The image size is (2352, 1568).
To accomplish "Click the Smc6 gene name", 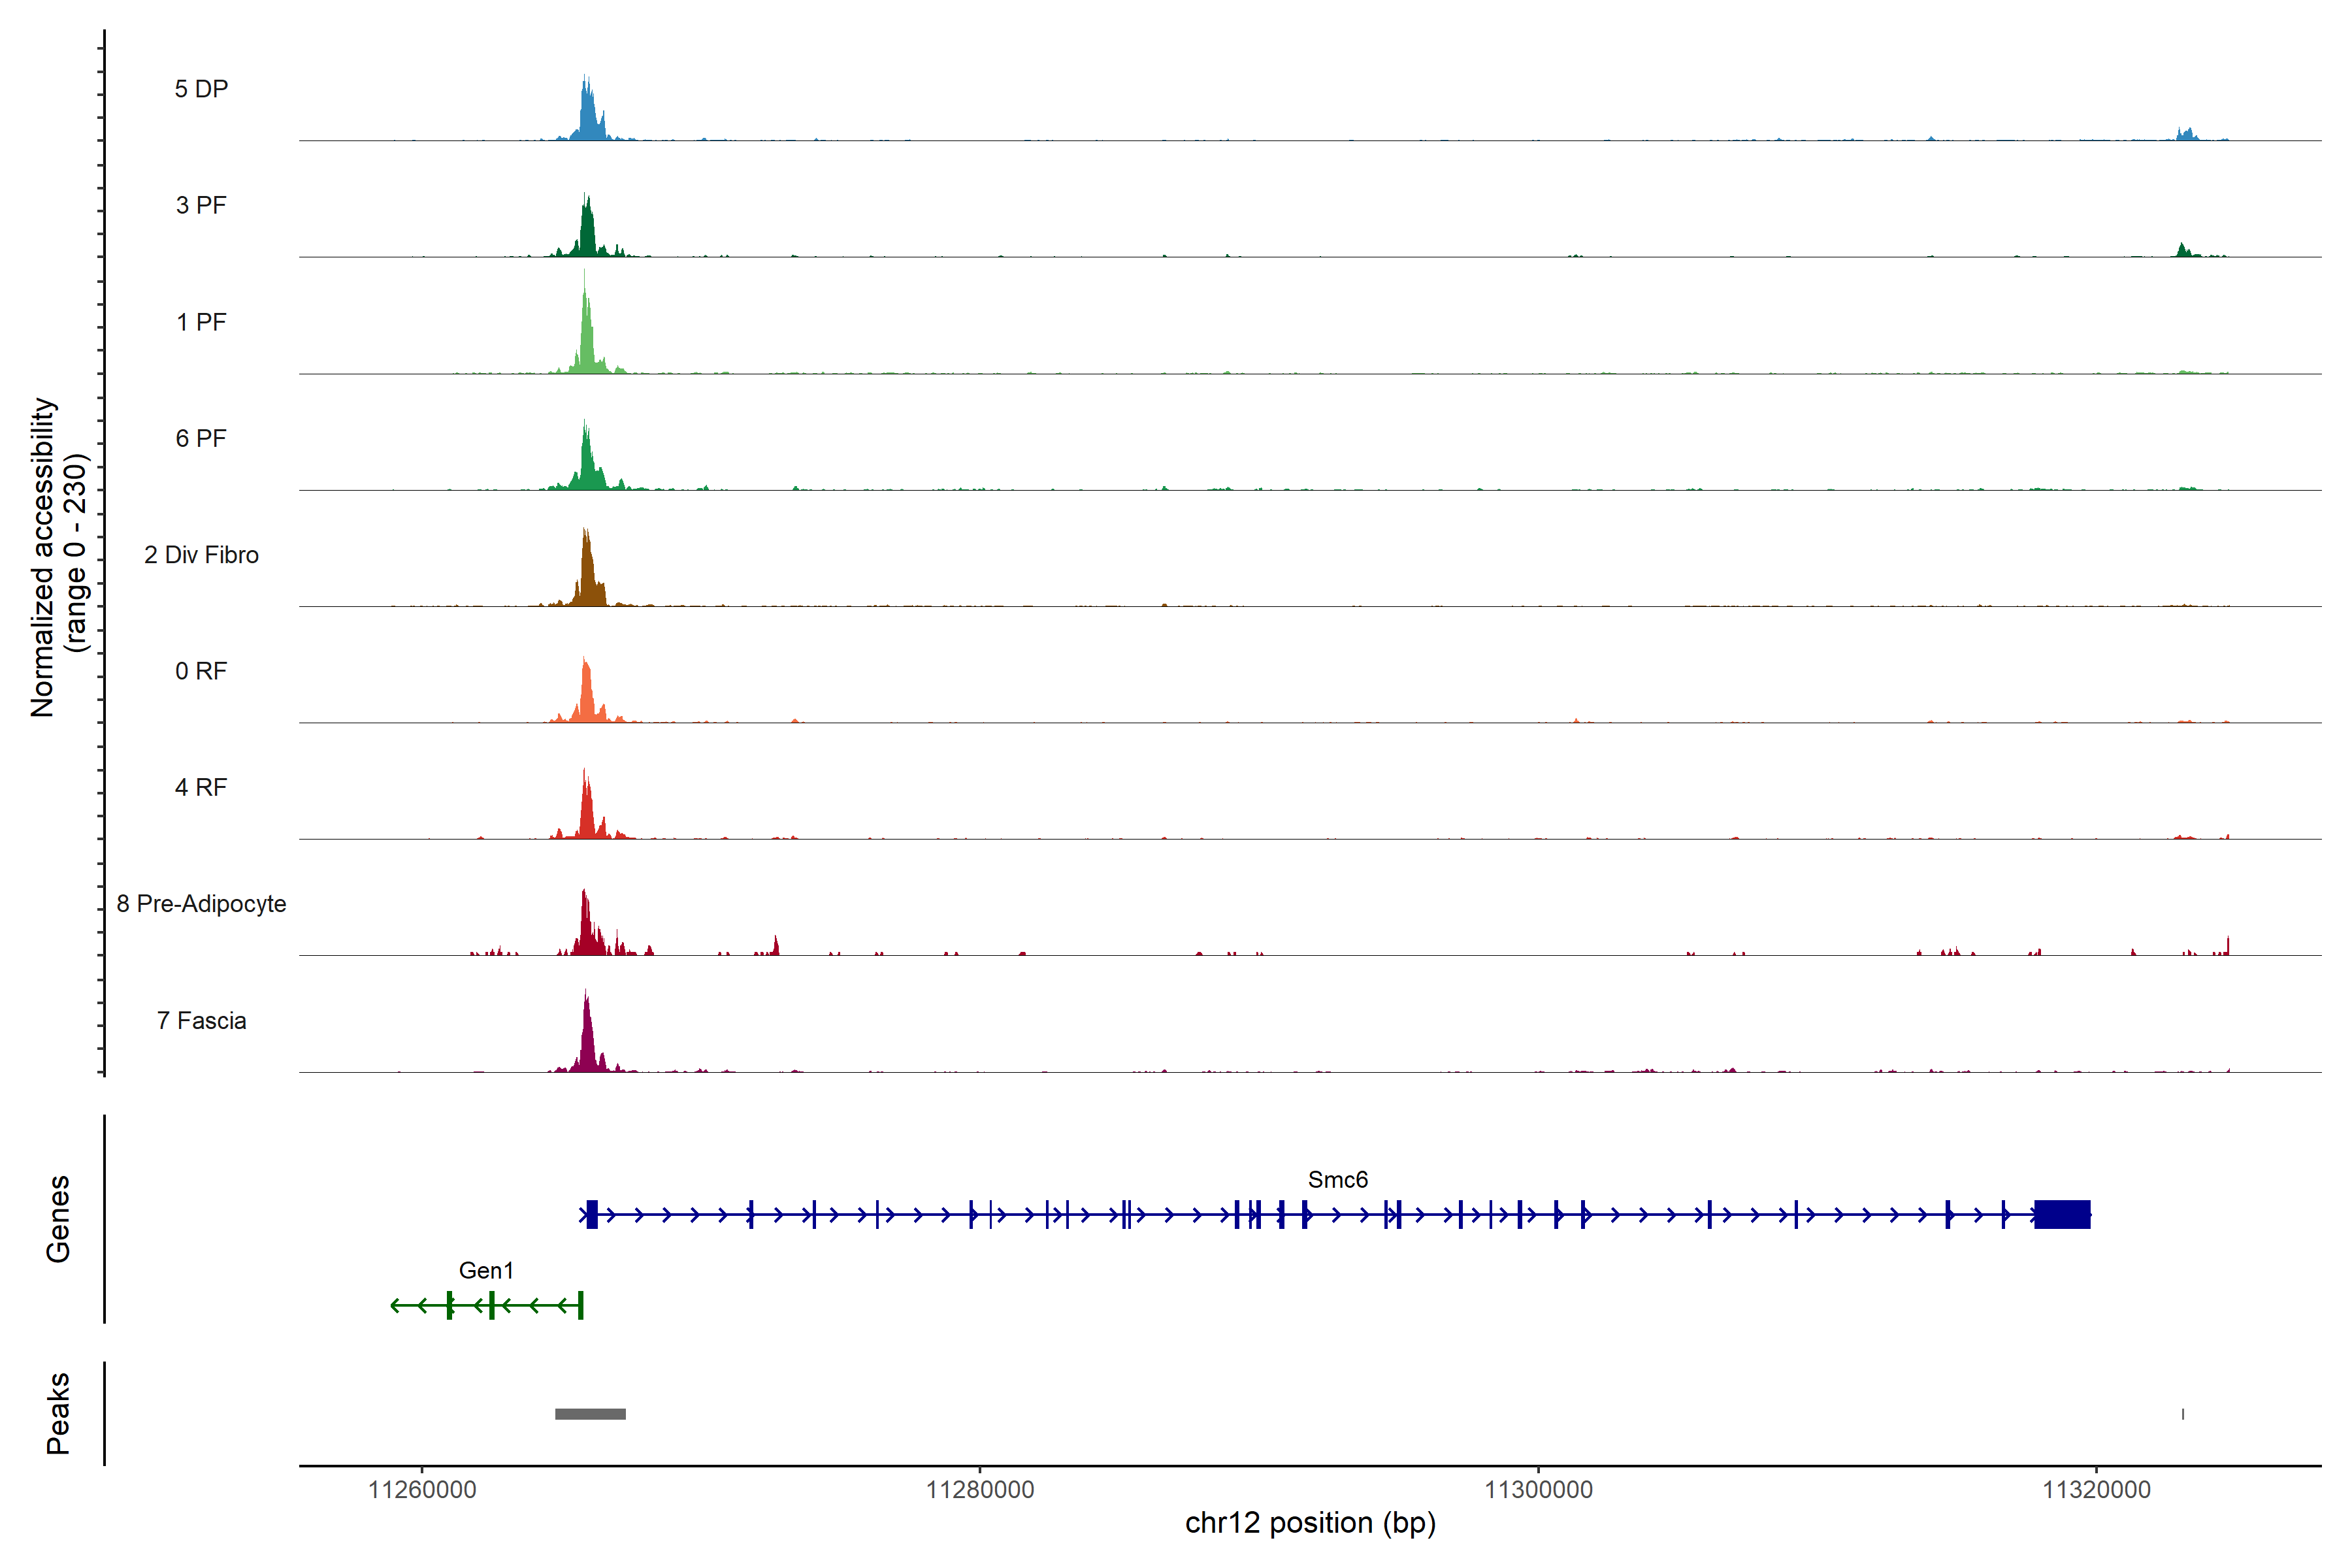I will click(x=1337, y=1180).
